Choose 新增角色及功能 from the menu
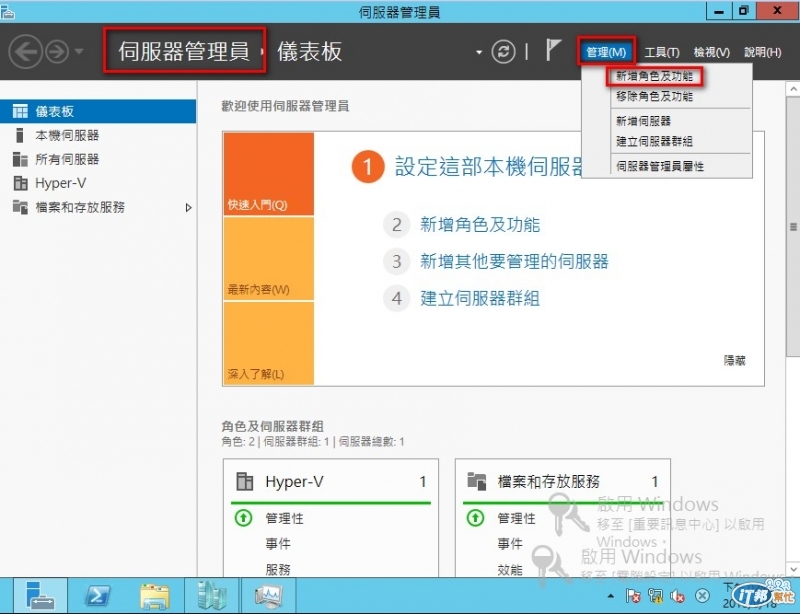 (655, 77)
